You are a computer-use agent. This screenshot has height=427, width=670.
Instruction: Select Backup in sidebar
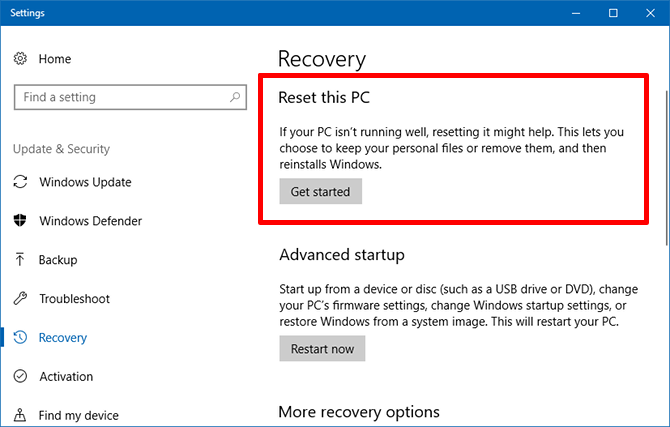tap(58, 260)
